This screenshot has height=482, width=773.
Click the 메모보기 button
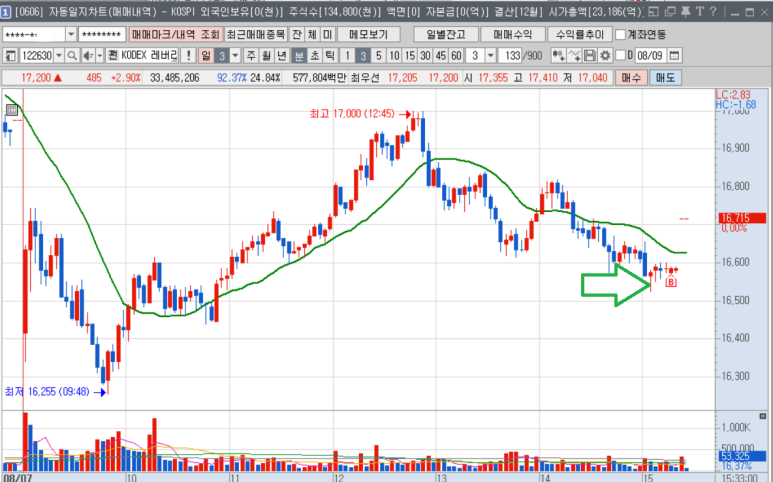[x=369, y=34]
